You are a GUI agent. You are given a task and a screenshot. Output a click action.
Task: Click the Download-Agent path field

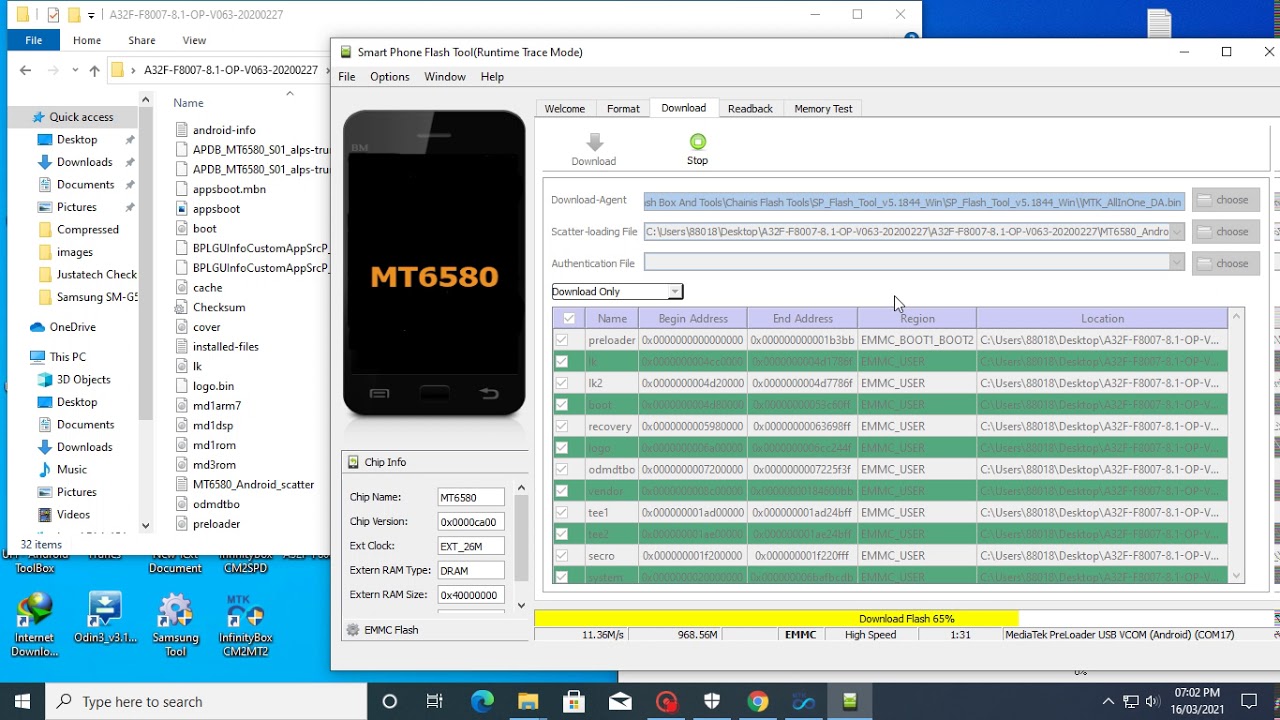[x=914, y=201]
